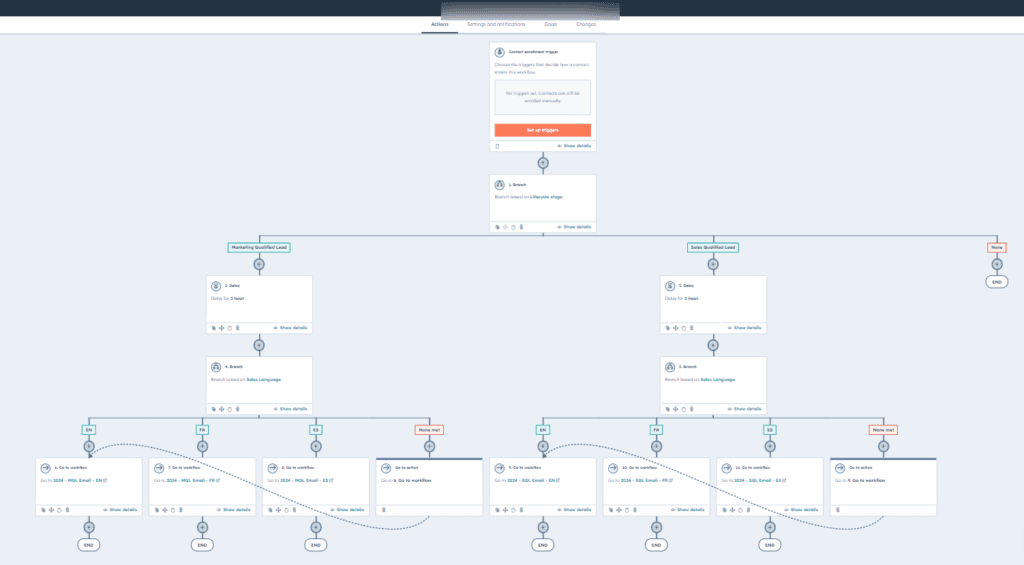Click the orange Set up triggers button
Screen dimensions: 1024x565
[x=543, y=130]
